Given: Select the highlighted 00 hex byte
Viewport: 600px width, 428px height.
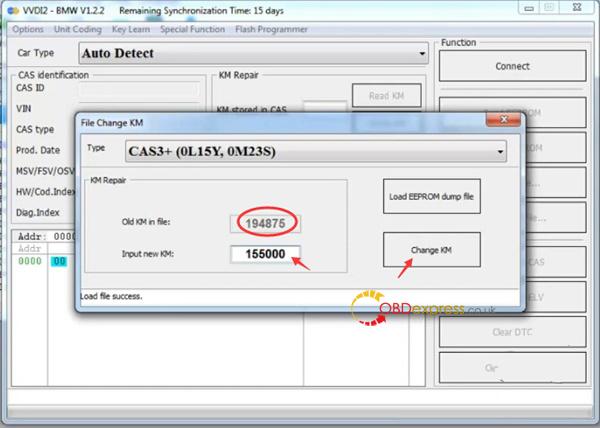Looking at the screenshot, I should point(59,262).
